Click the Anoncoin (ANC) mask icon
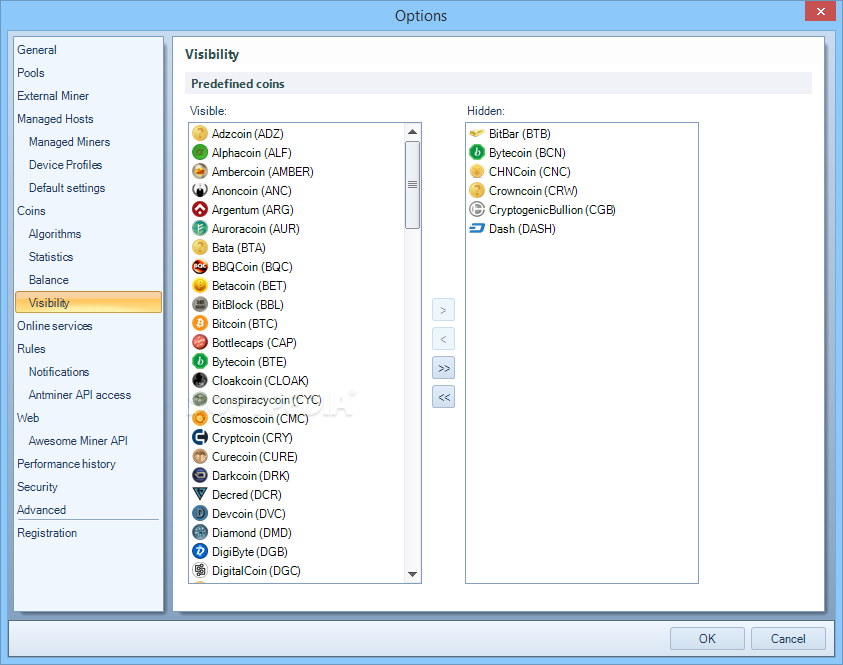Screen dimensions: 843x665 [200, 190]
